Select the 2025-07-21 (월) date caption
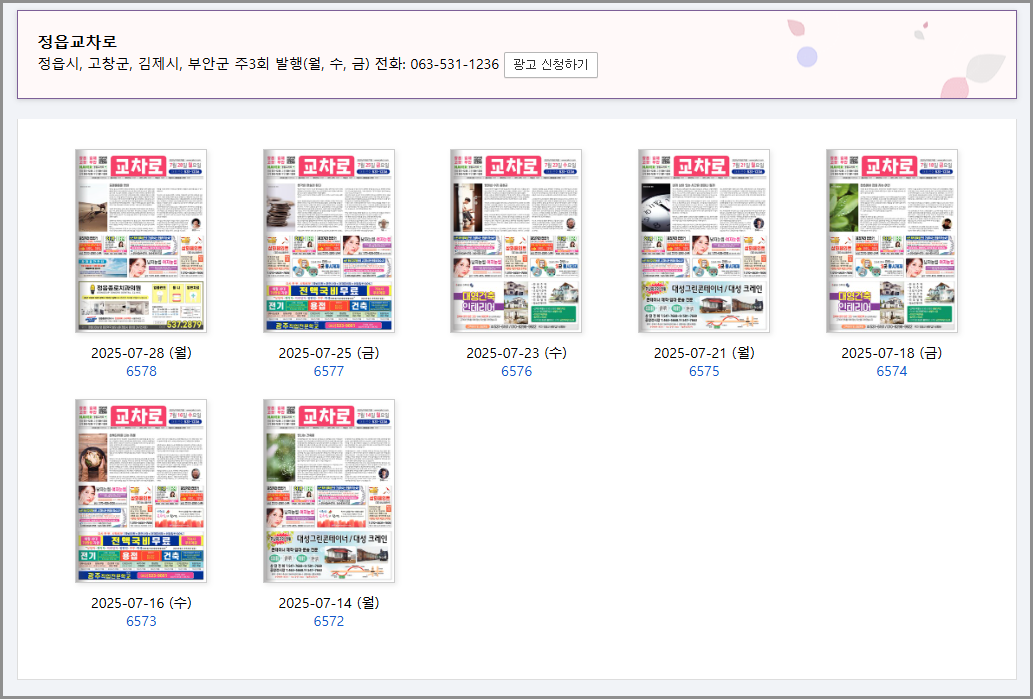 (x=704, y=353)
